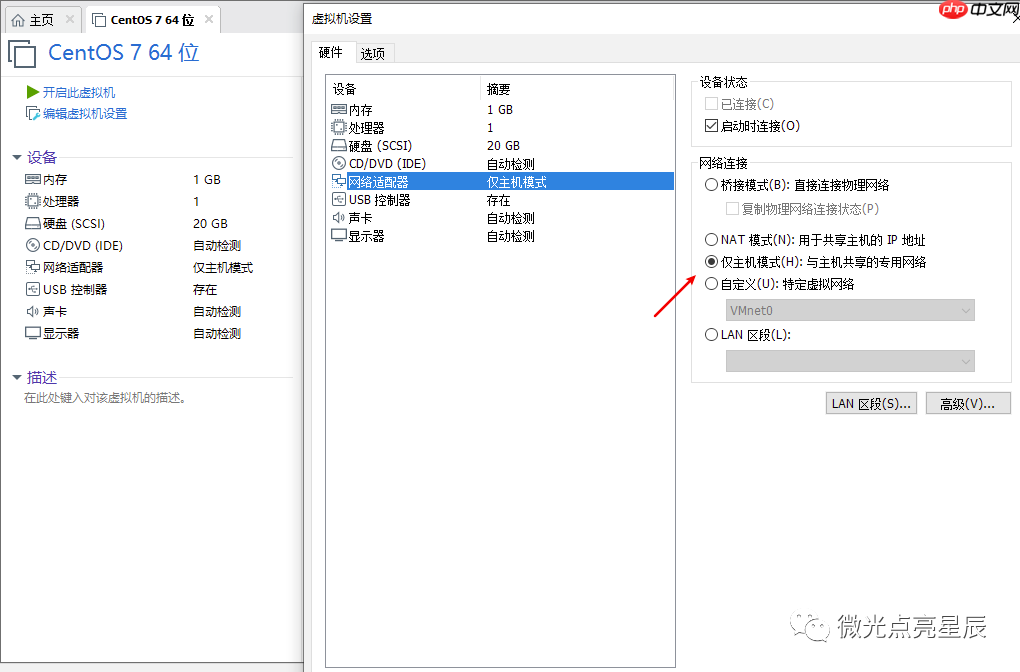This screenshot has height=672, width=1020.
Task: Select 仅主机模式(H) radio button
Action: click(711, 262)
